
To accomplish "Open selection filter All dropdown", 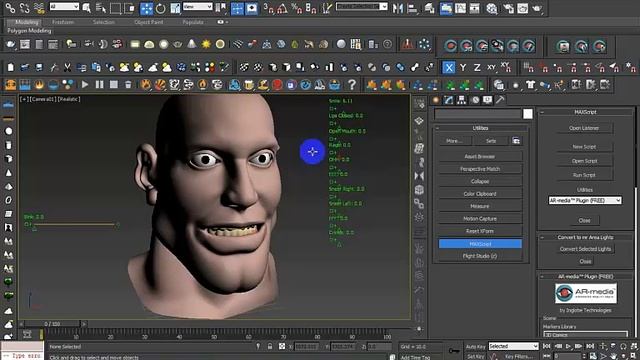I will [x=64, y=7].
